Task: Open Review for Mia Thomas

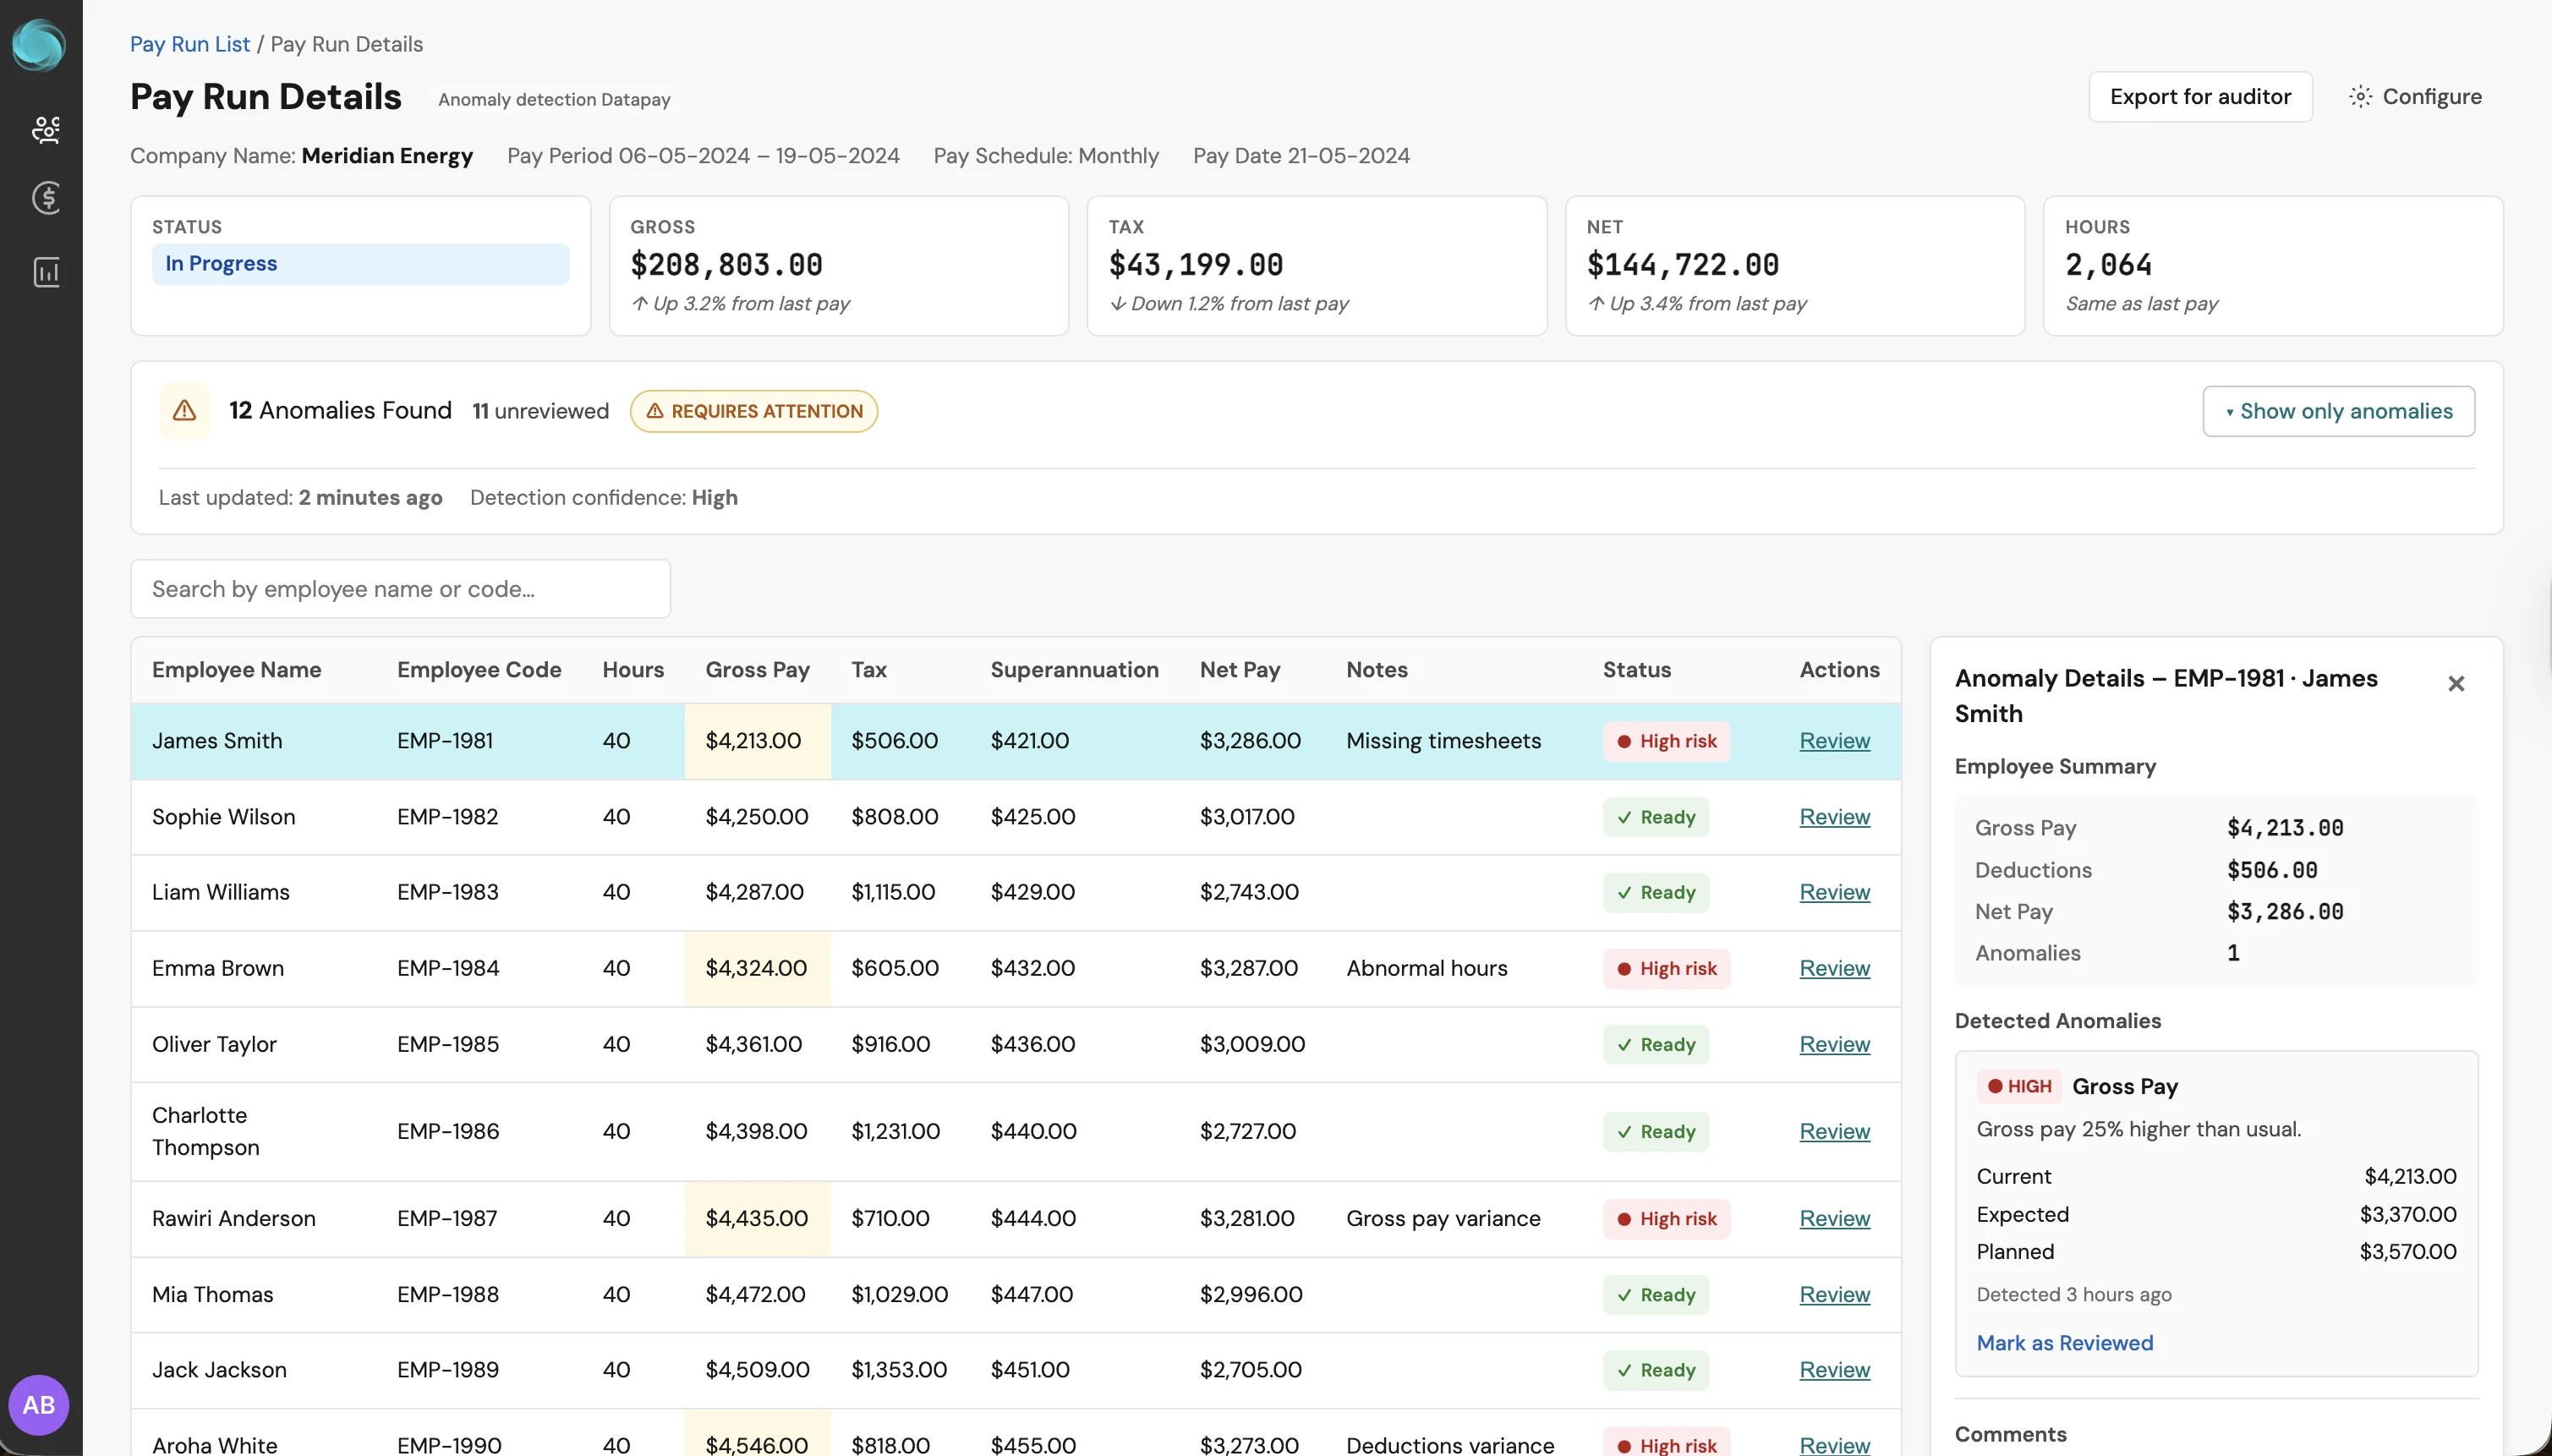Action: (1834, 1294)
